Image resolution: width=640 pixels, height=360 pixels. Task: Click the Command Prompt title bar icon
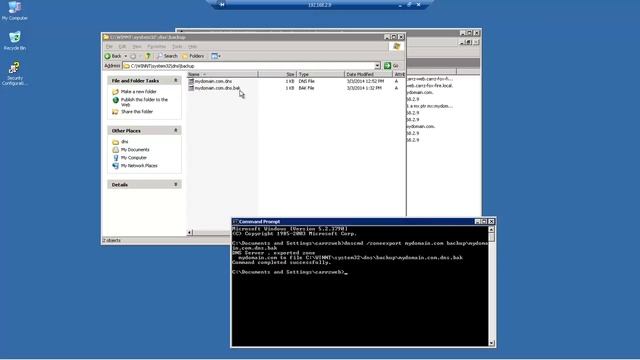click(235, 221)
